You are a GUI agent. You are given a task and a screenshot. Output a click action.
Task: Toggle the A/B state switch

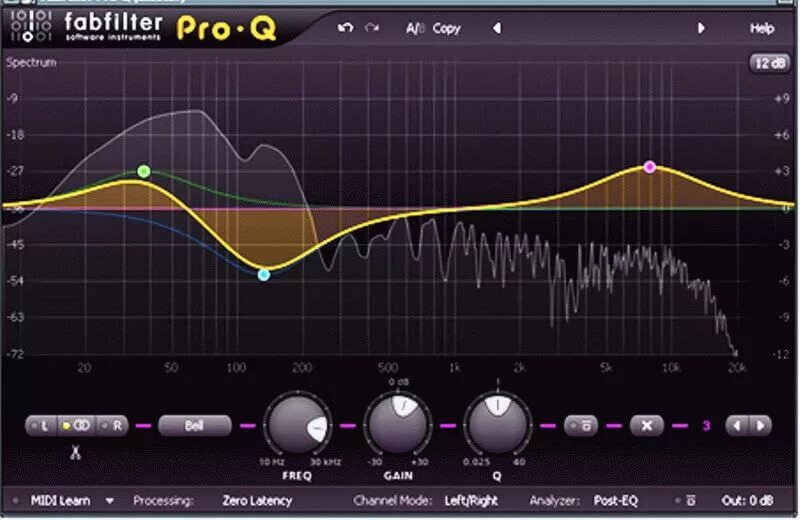click(x=415, y=29)
